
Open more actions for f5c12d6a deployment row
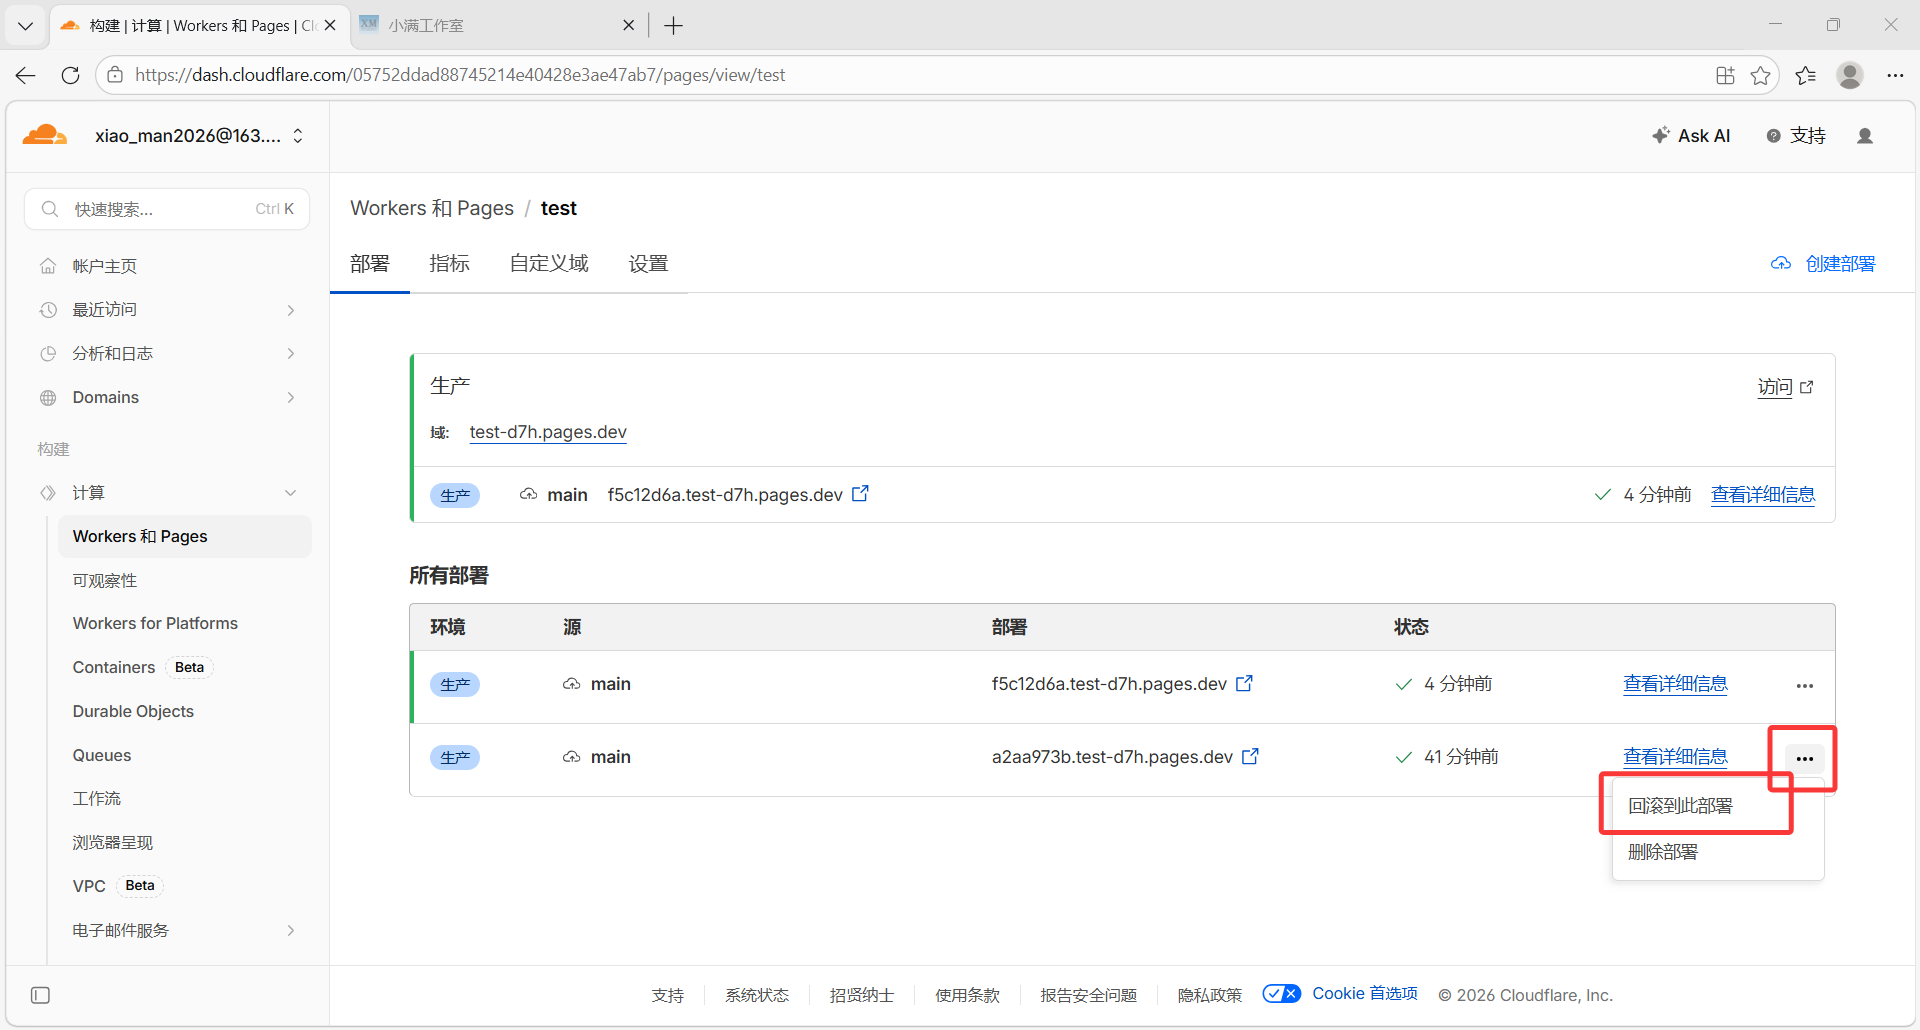point(1804,685)
